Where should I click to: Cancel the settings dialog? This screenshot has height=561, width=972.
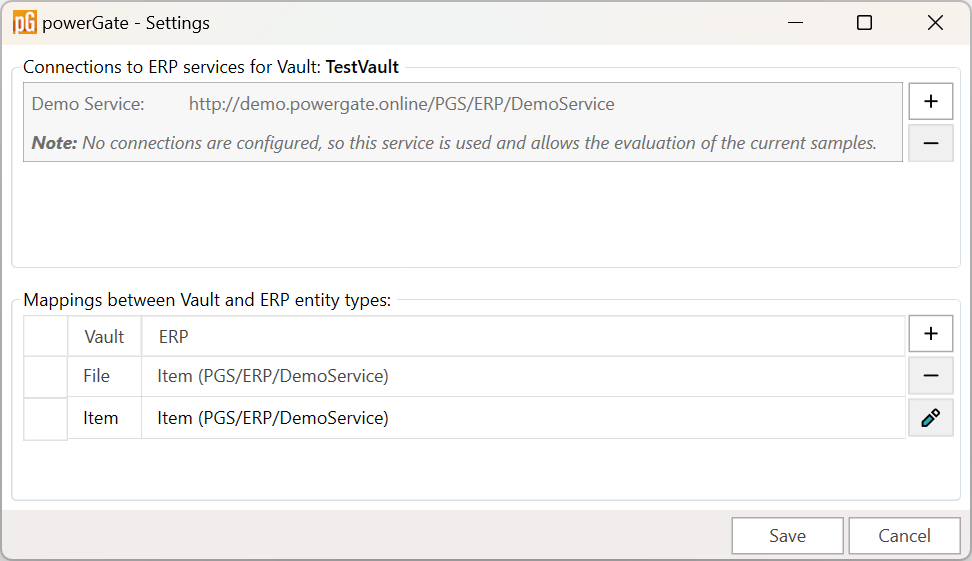(904, 536)
